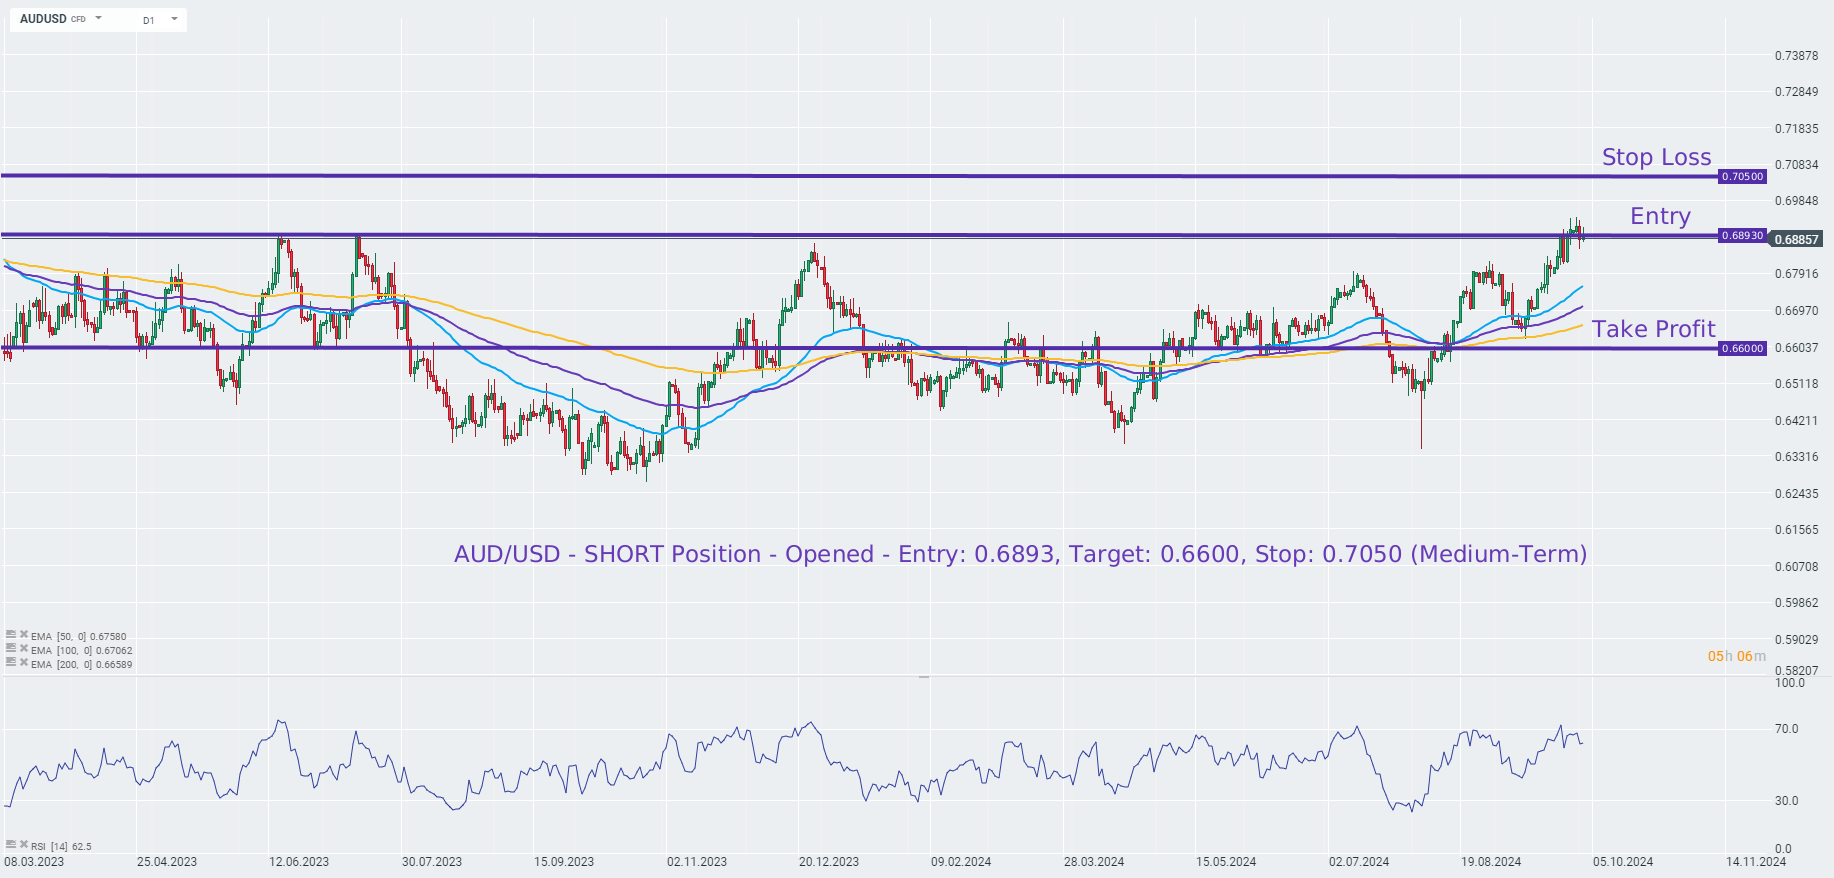Click price axis value 0.59862

pos(1796,602)
